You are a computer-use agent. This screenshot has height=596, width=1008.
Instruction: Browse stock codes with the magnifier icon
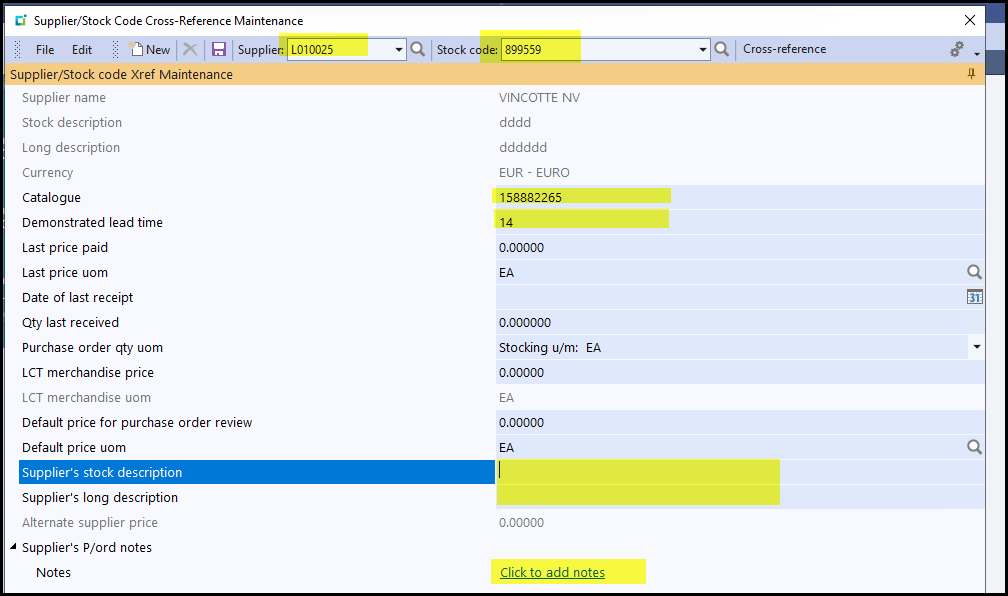[x=721, y=49]
